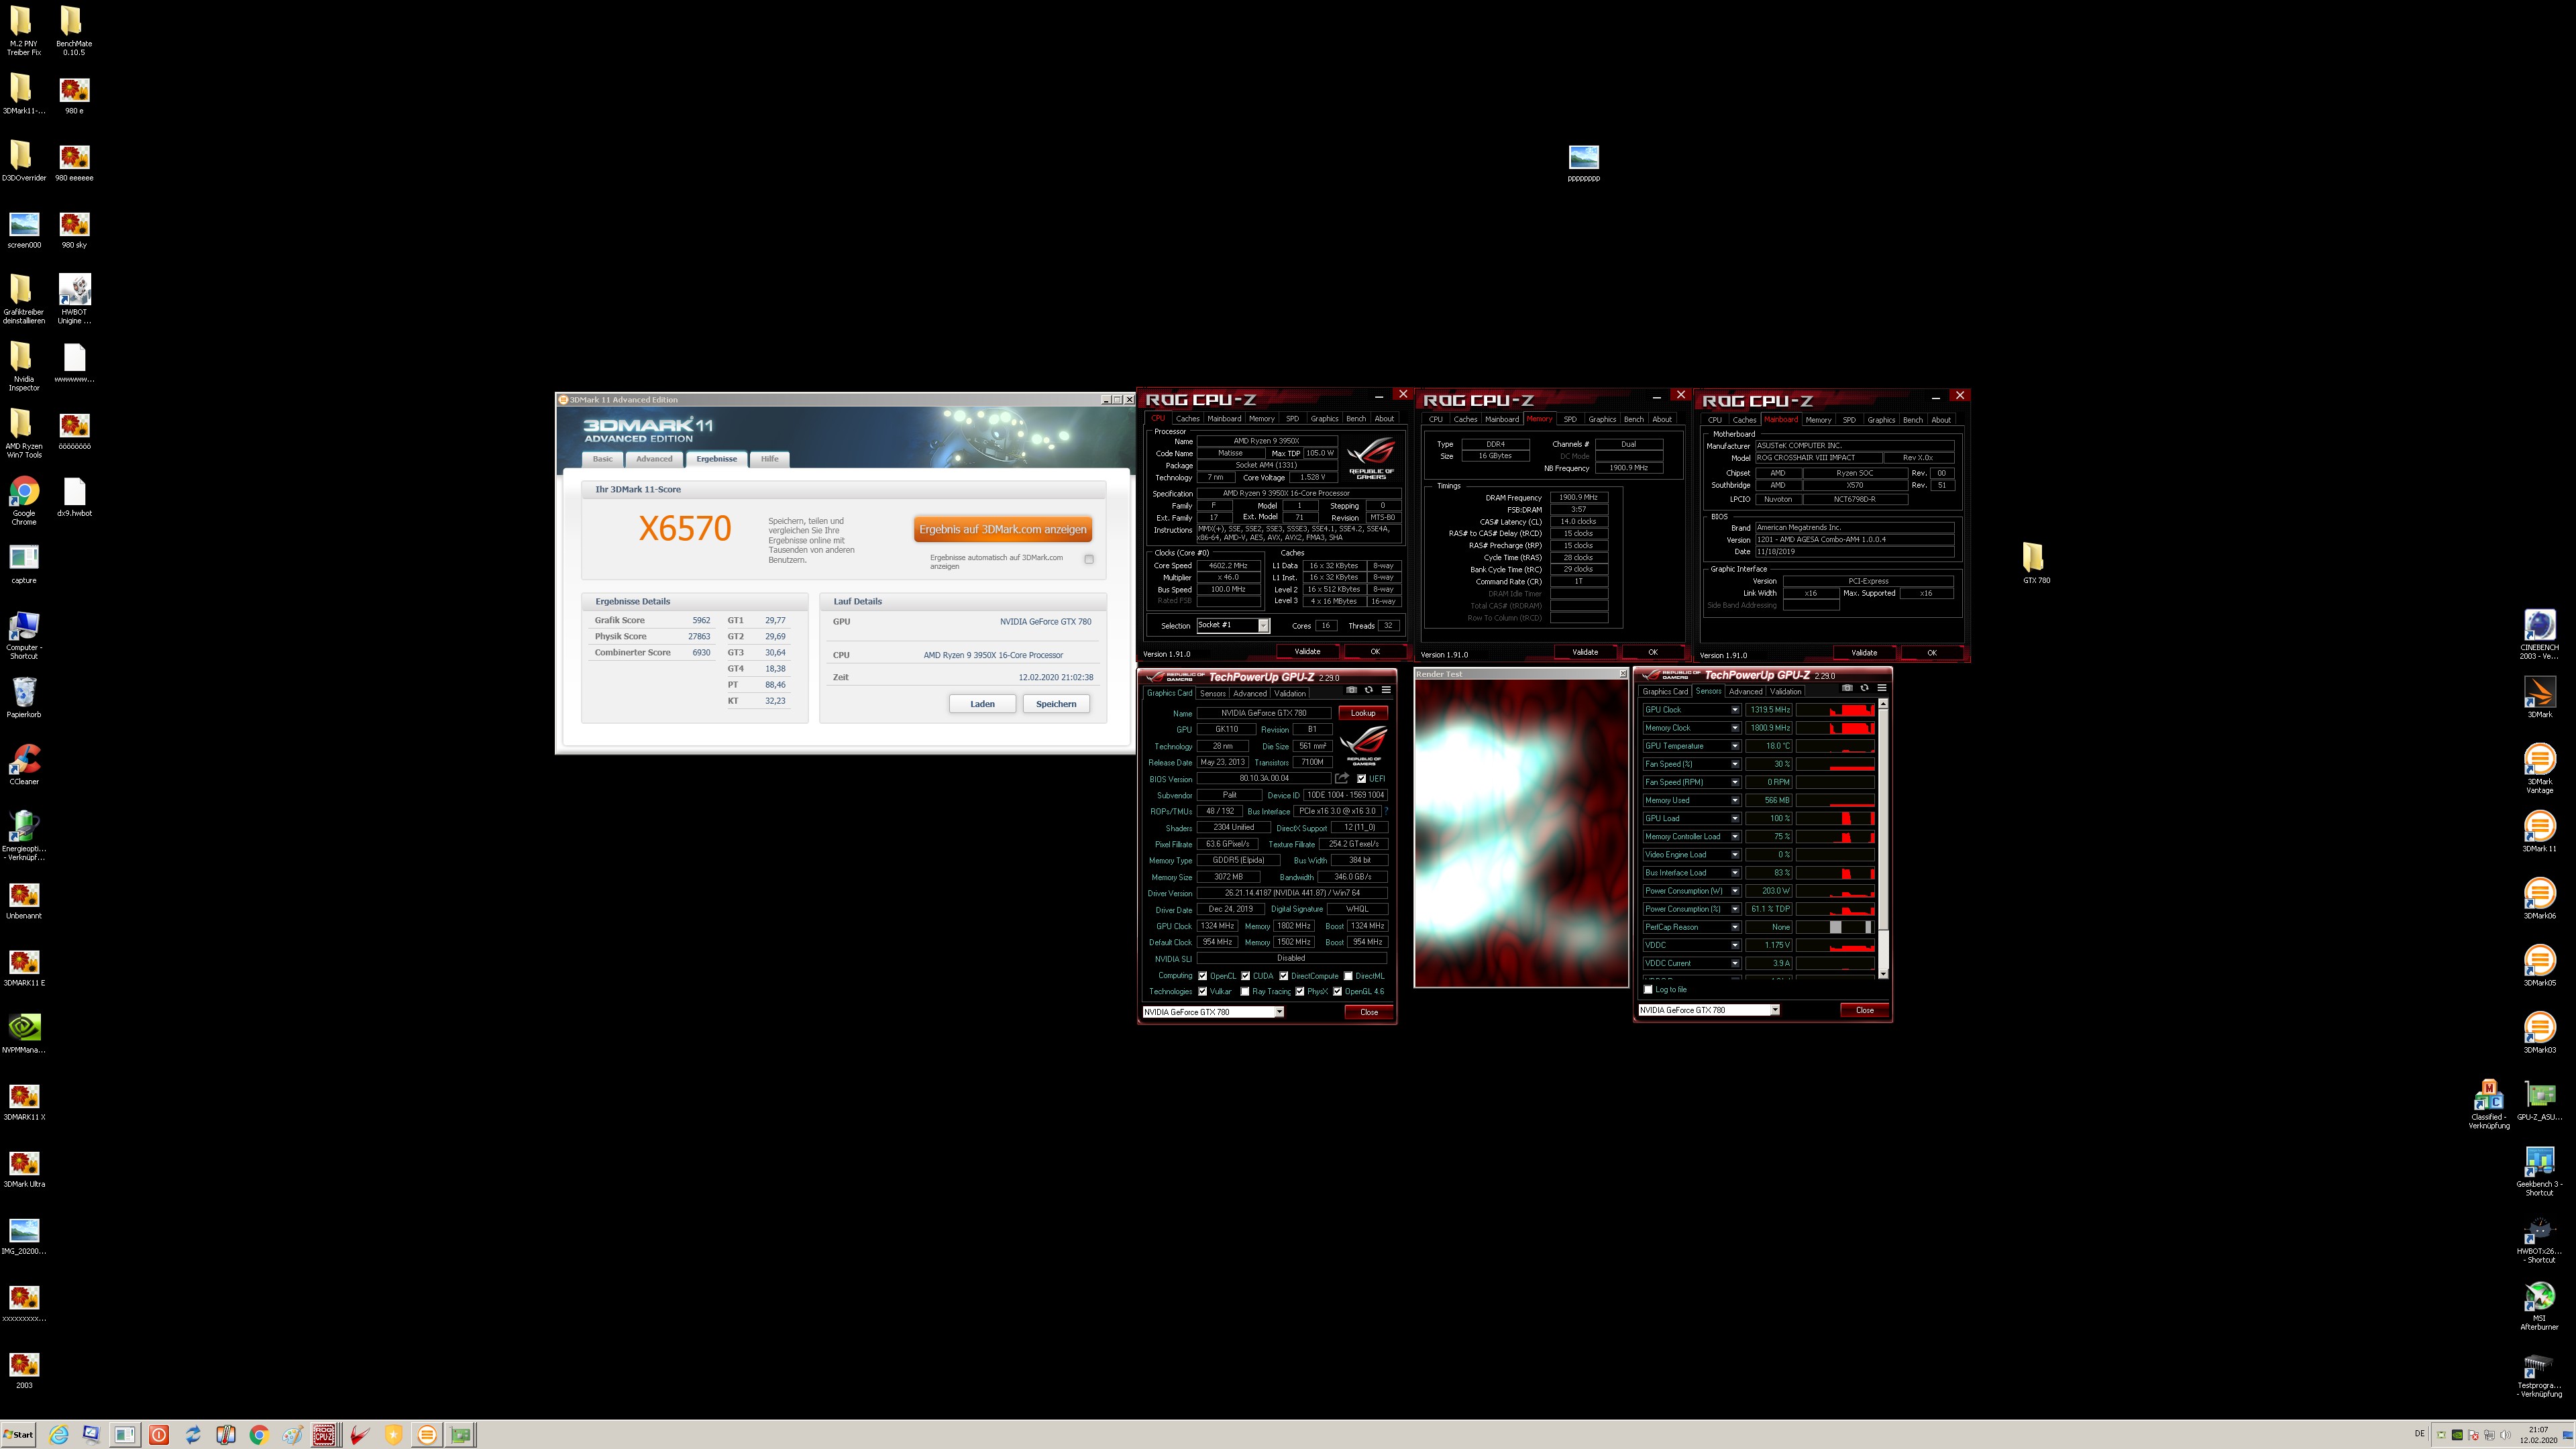Screen dimensions: 2576x1449
Task: Click the screenshot camera icon in left GPU-Z window
Action: (1351, 689)
